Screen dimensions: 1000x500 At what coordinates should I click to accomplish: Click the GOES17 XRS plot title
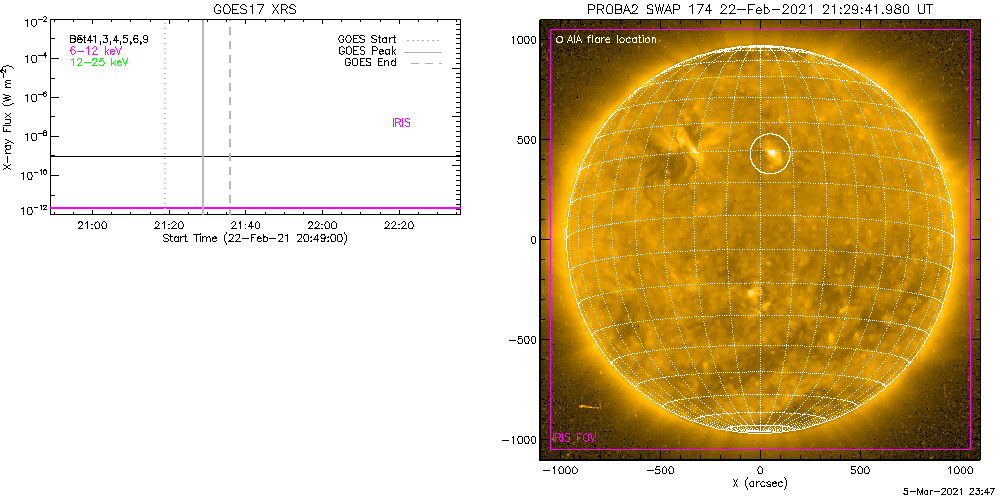254,10
